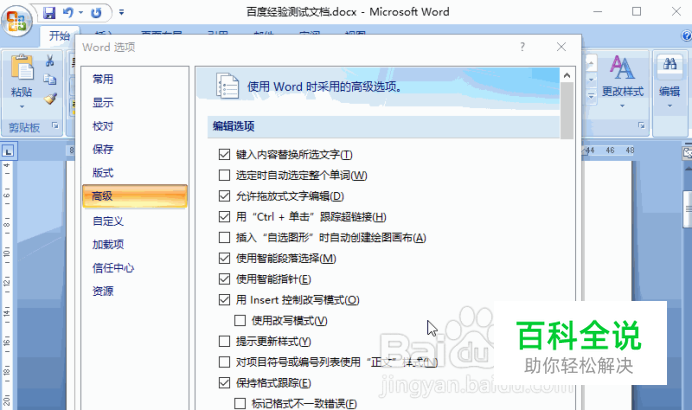
Task: Expand the Change Styles dropdown arrow
Action: pos(622,106)
